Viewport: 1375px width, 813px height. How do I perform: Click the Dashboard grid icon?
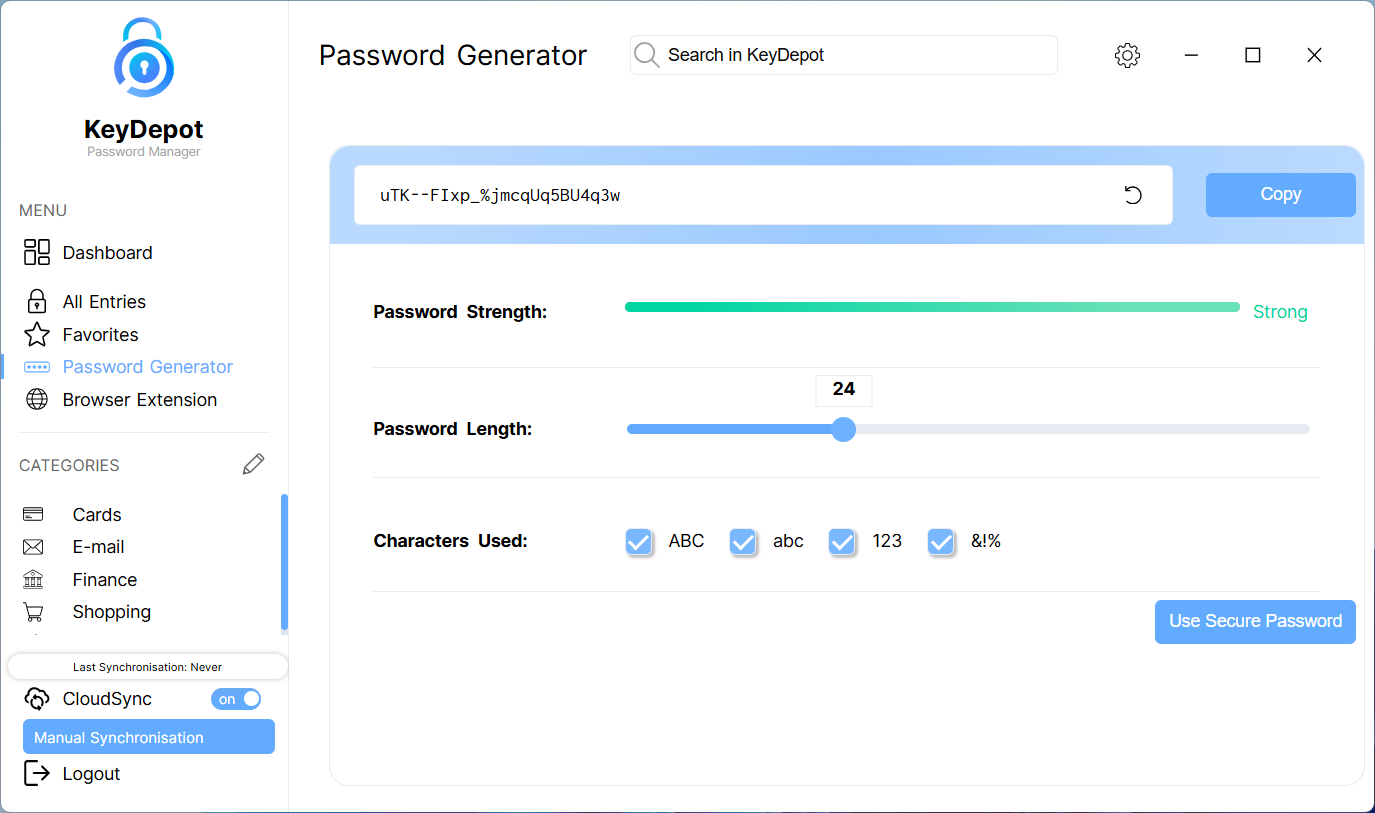pos(37,252)
